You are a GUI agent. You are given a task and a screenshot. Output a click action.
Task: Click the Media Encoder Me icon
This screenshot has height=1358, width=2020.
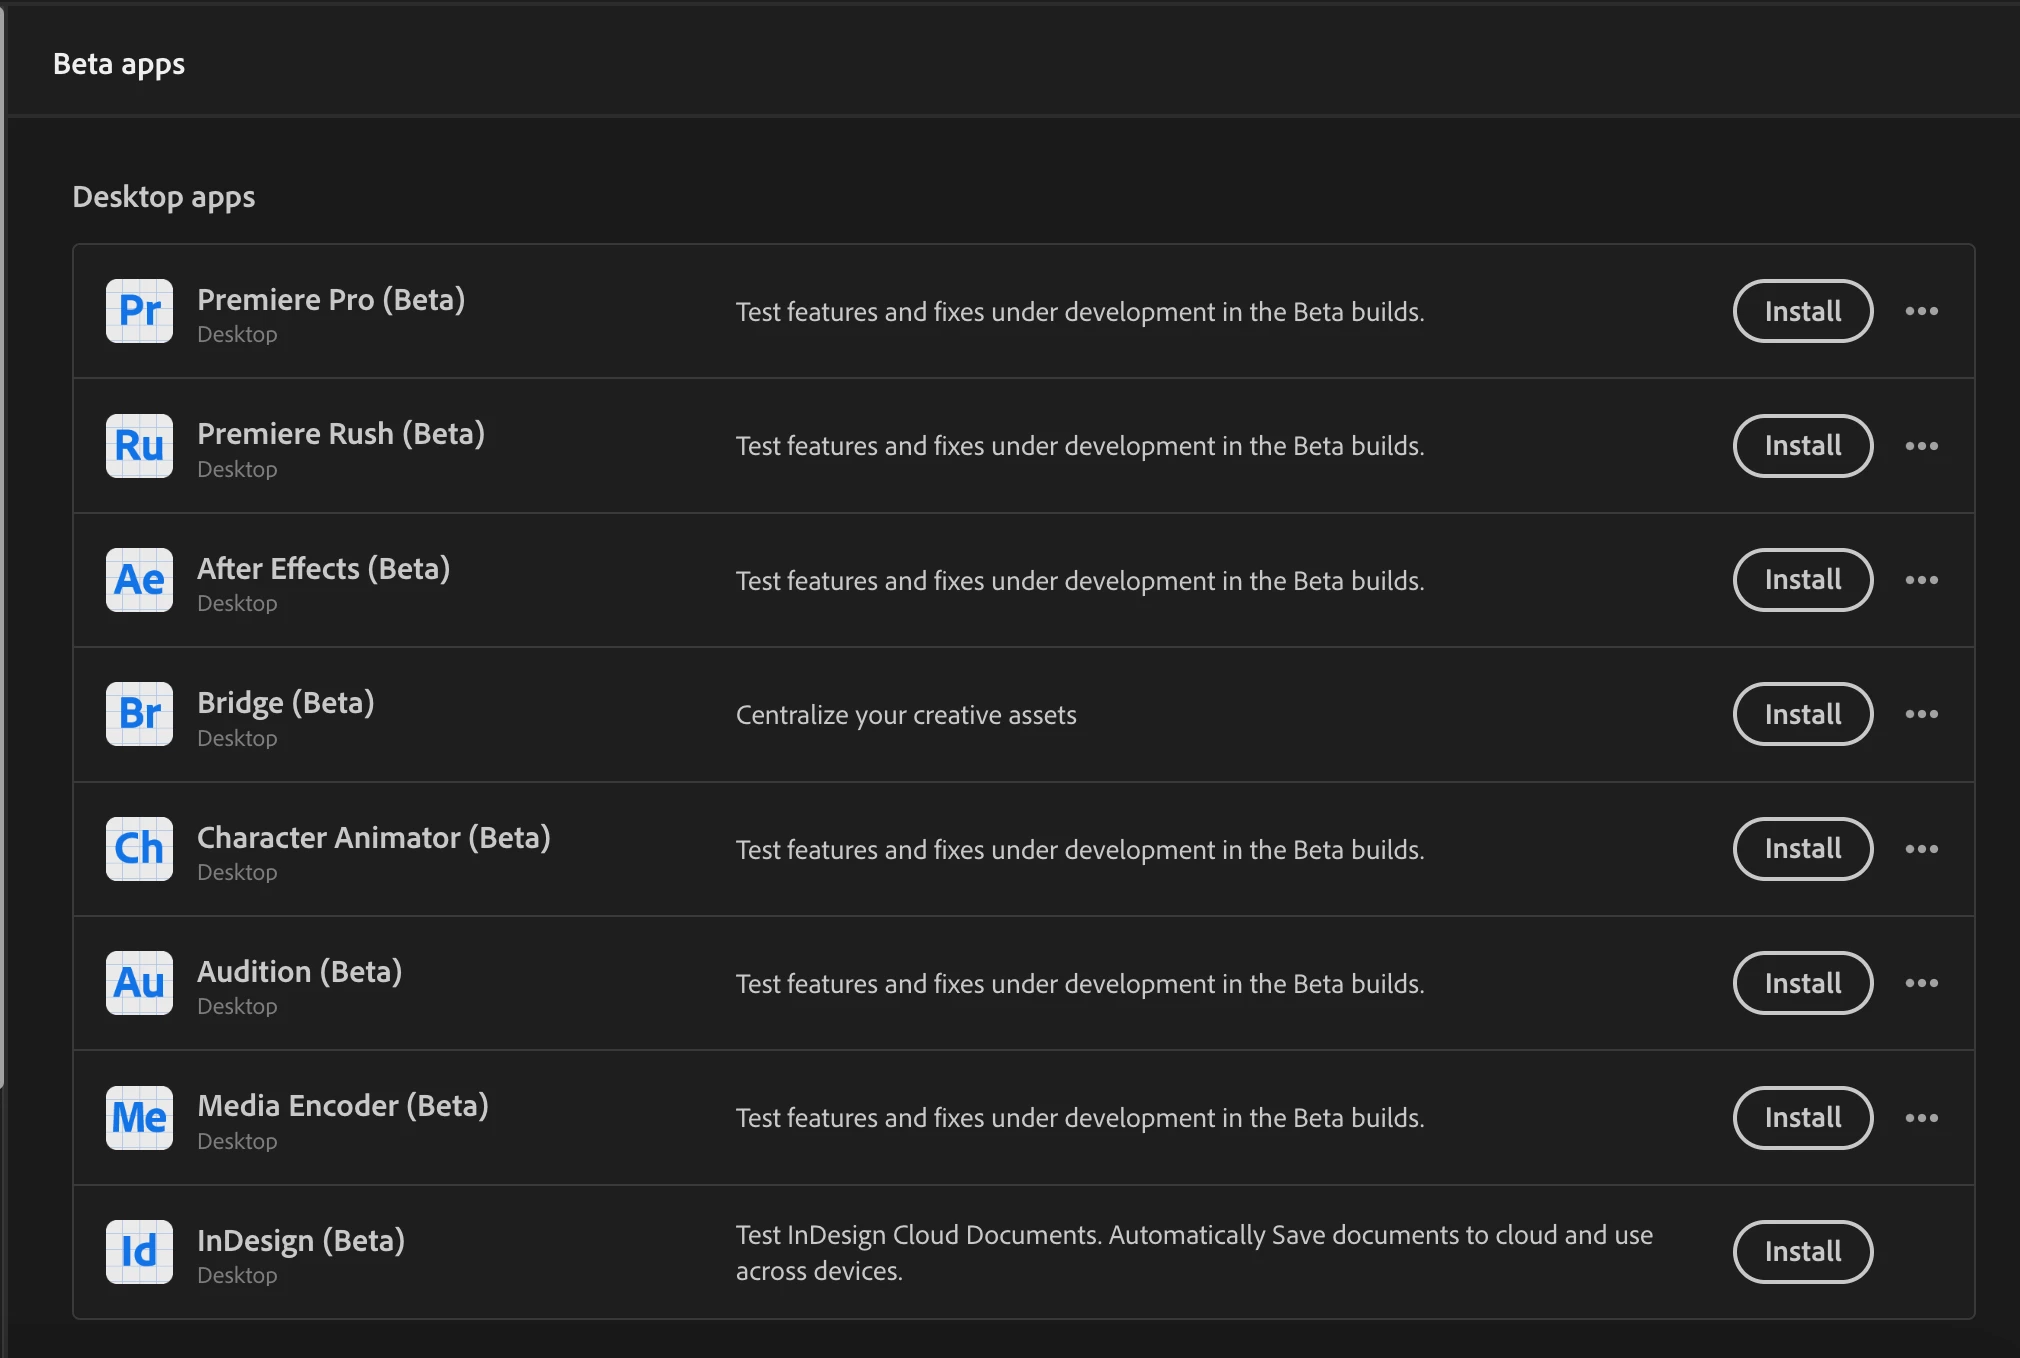tap(139, 1118)
